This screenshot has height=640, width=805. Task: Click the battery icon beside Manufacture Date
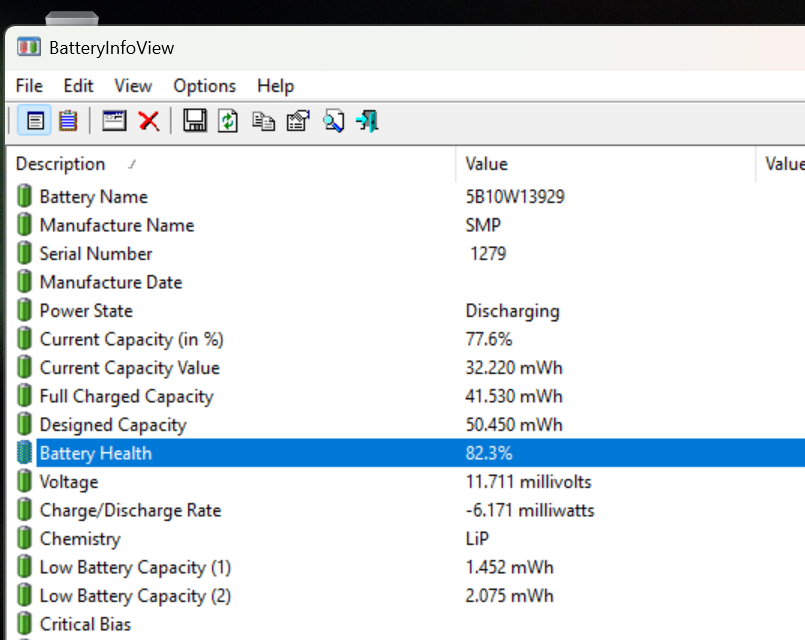pyautogui.click(x=24, y=282)
